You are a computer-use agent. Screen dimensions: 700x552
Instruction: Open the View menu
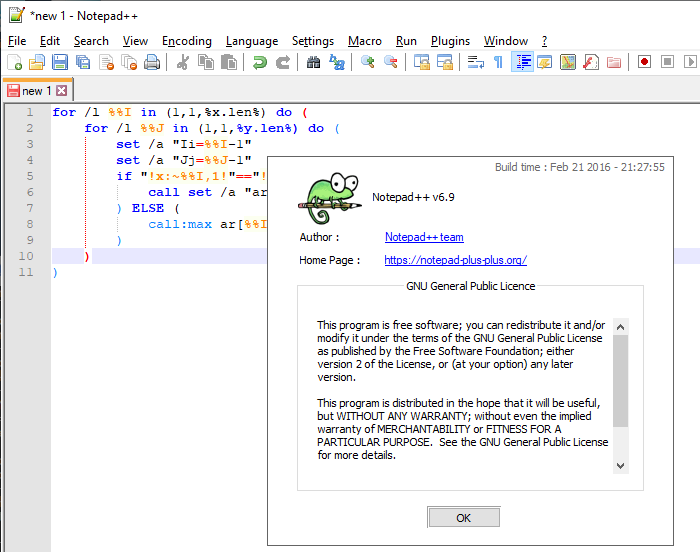point(135,41)
